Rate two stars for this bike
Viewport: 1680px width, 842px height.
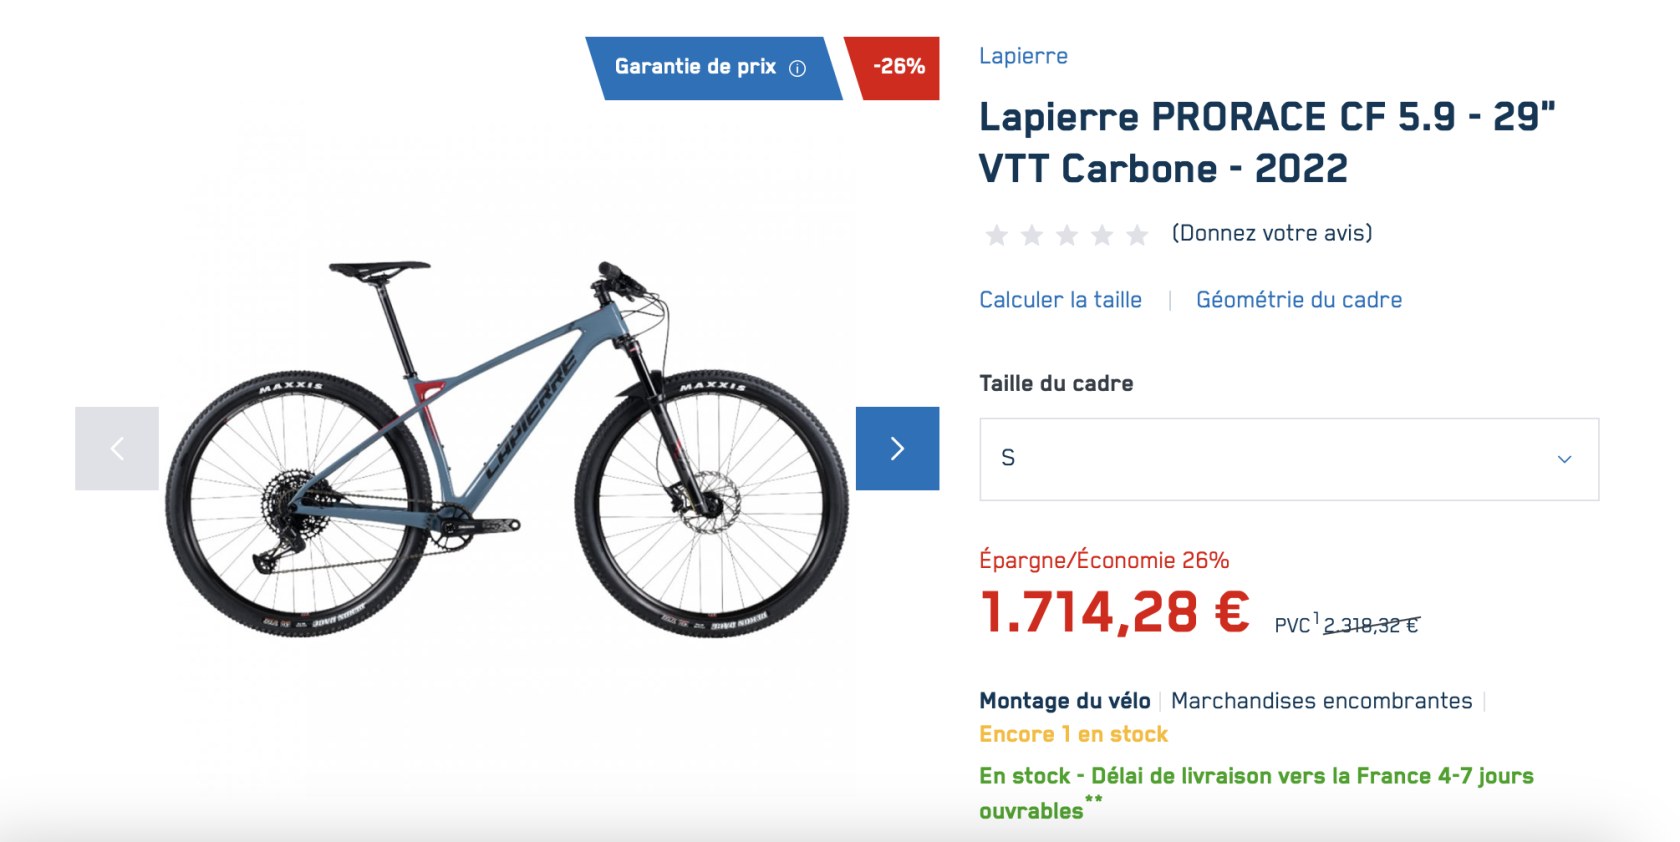[1031, 235]
